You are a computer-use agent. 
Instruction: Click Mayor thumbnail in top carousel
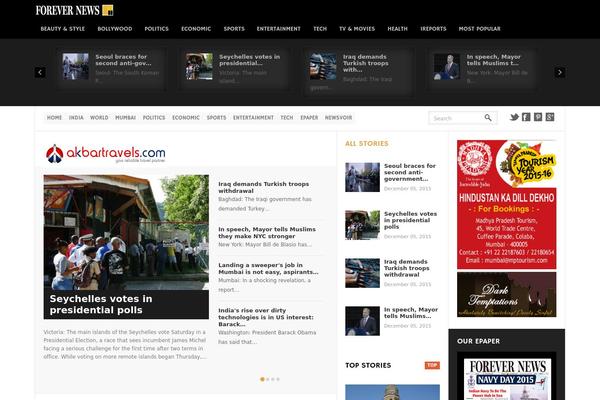pyautogui.click(x=447, y=66)
